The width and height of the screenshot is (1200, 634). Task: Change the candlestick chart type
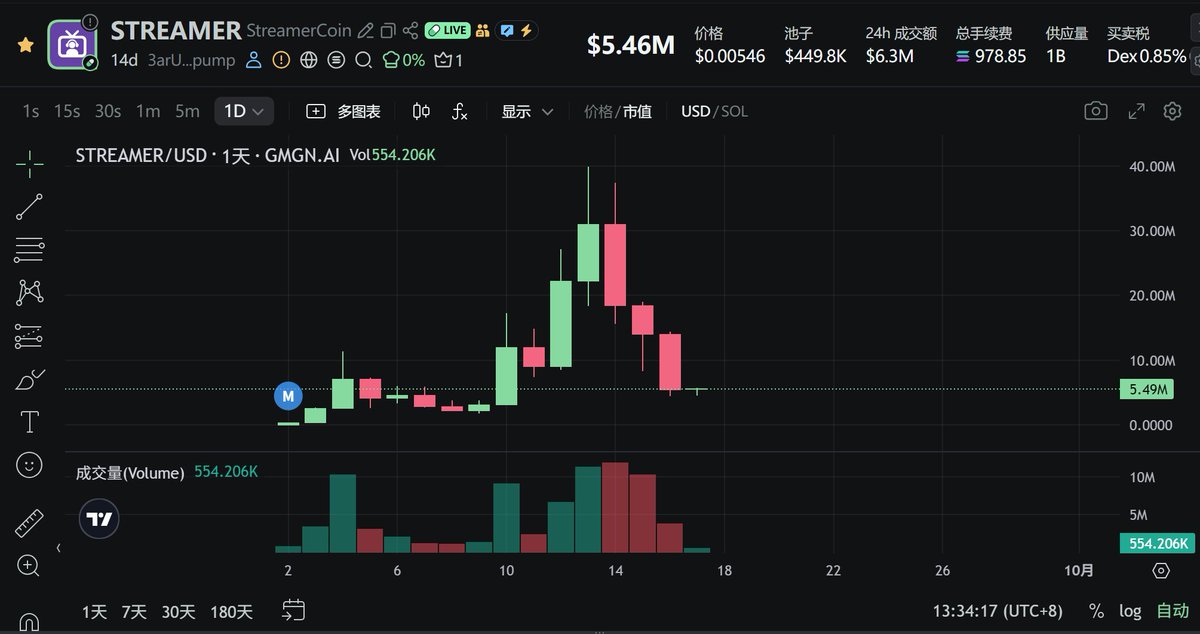tap(421, 111)
